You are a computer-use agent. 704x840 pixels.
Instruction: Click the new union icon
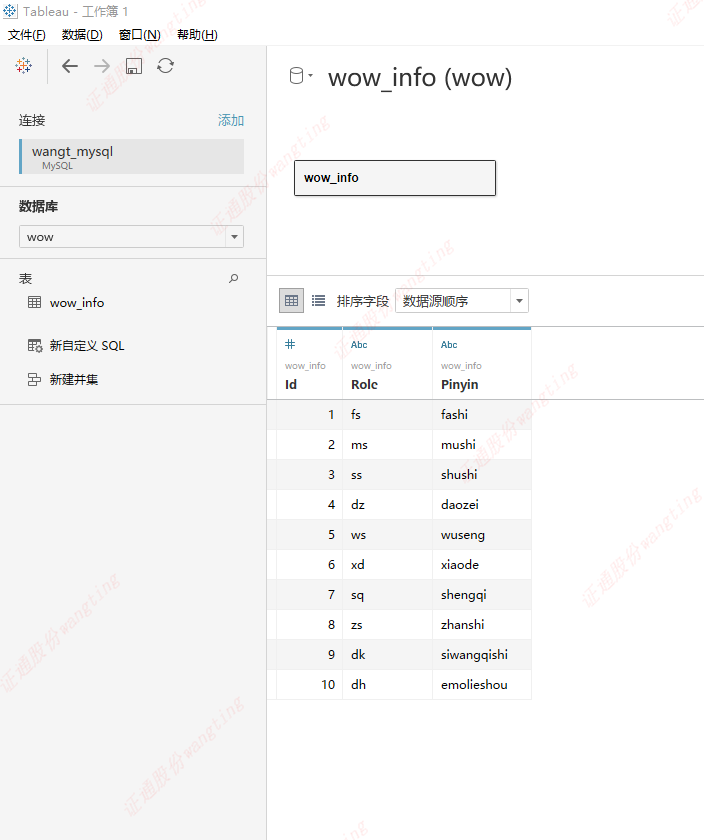click(x=34, y=379)
